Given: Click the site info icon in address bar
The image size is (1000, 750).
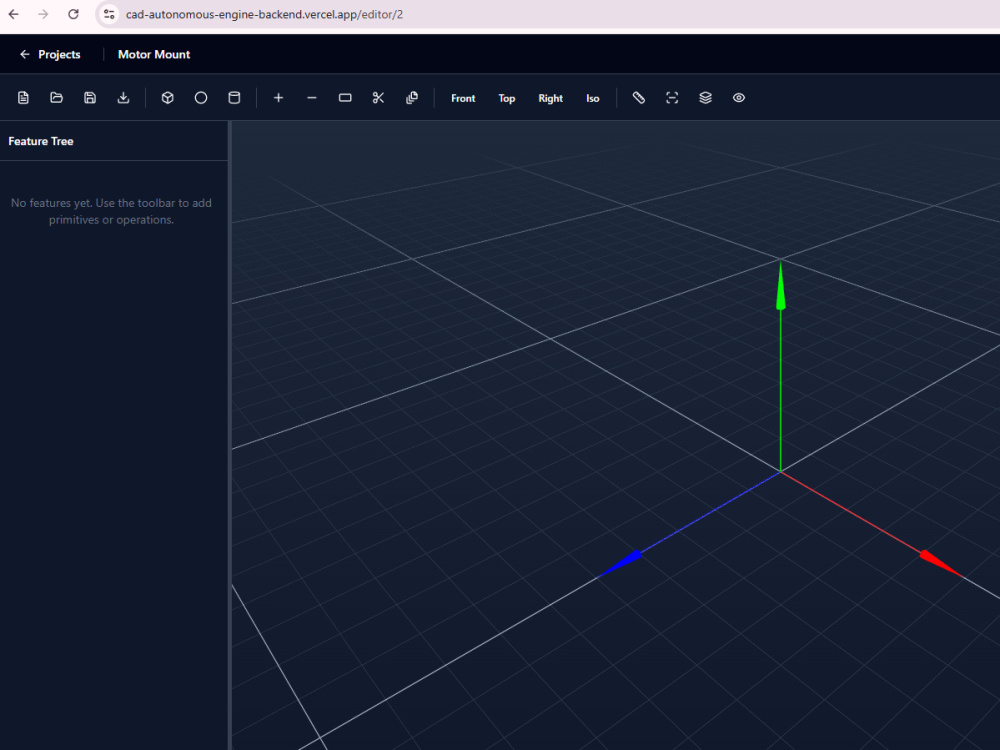Looking at the screenshot, I should [x=109, y=14].
